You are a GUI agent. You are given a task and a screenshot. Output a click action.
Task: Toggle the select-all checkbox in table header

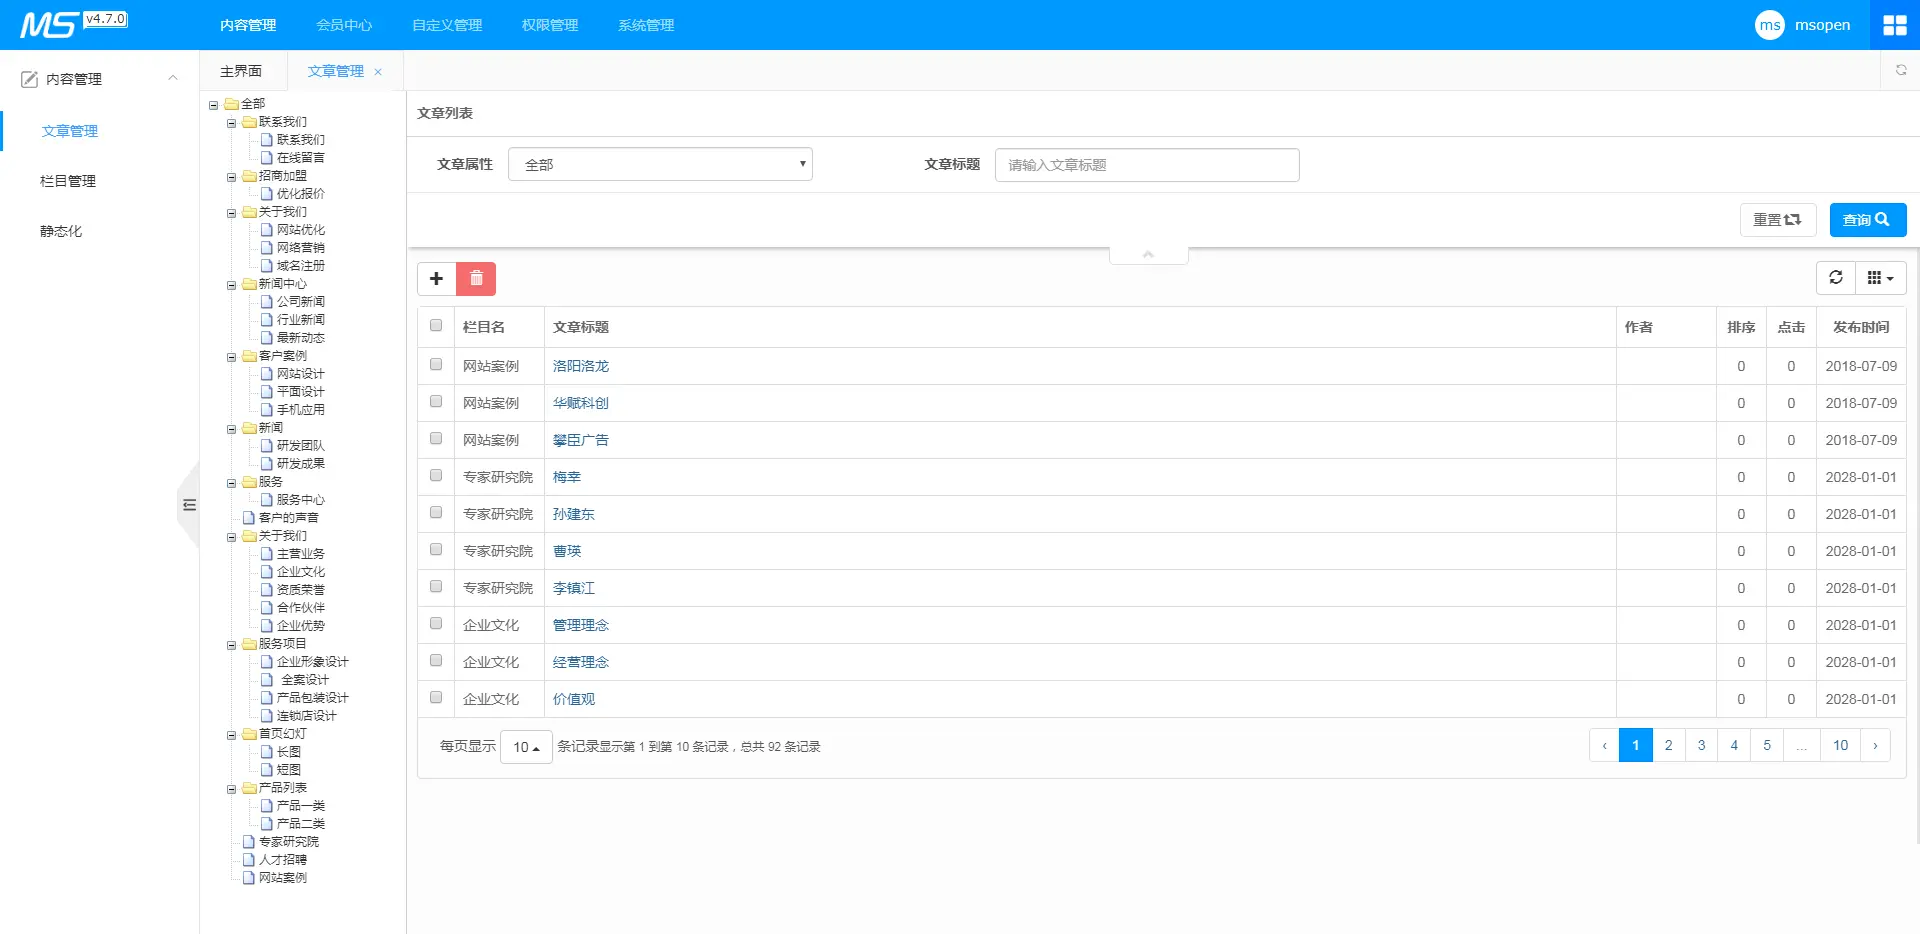pos(436,325)
